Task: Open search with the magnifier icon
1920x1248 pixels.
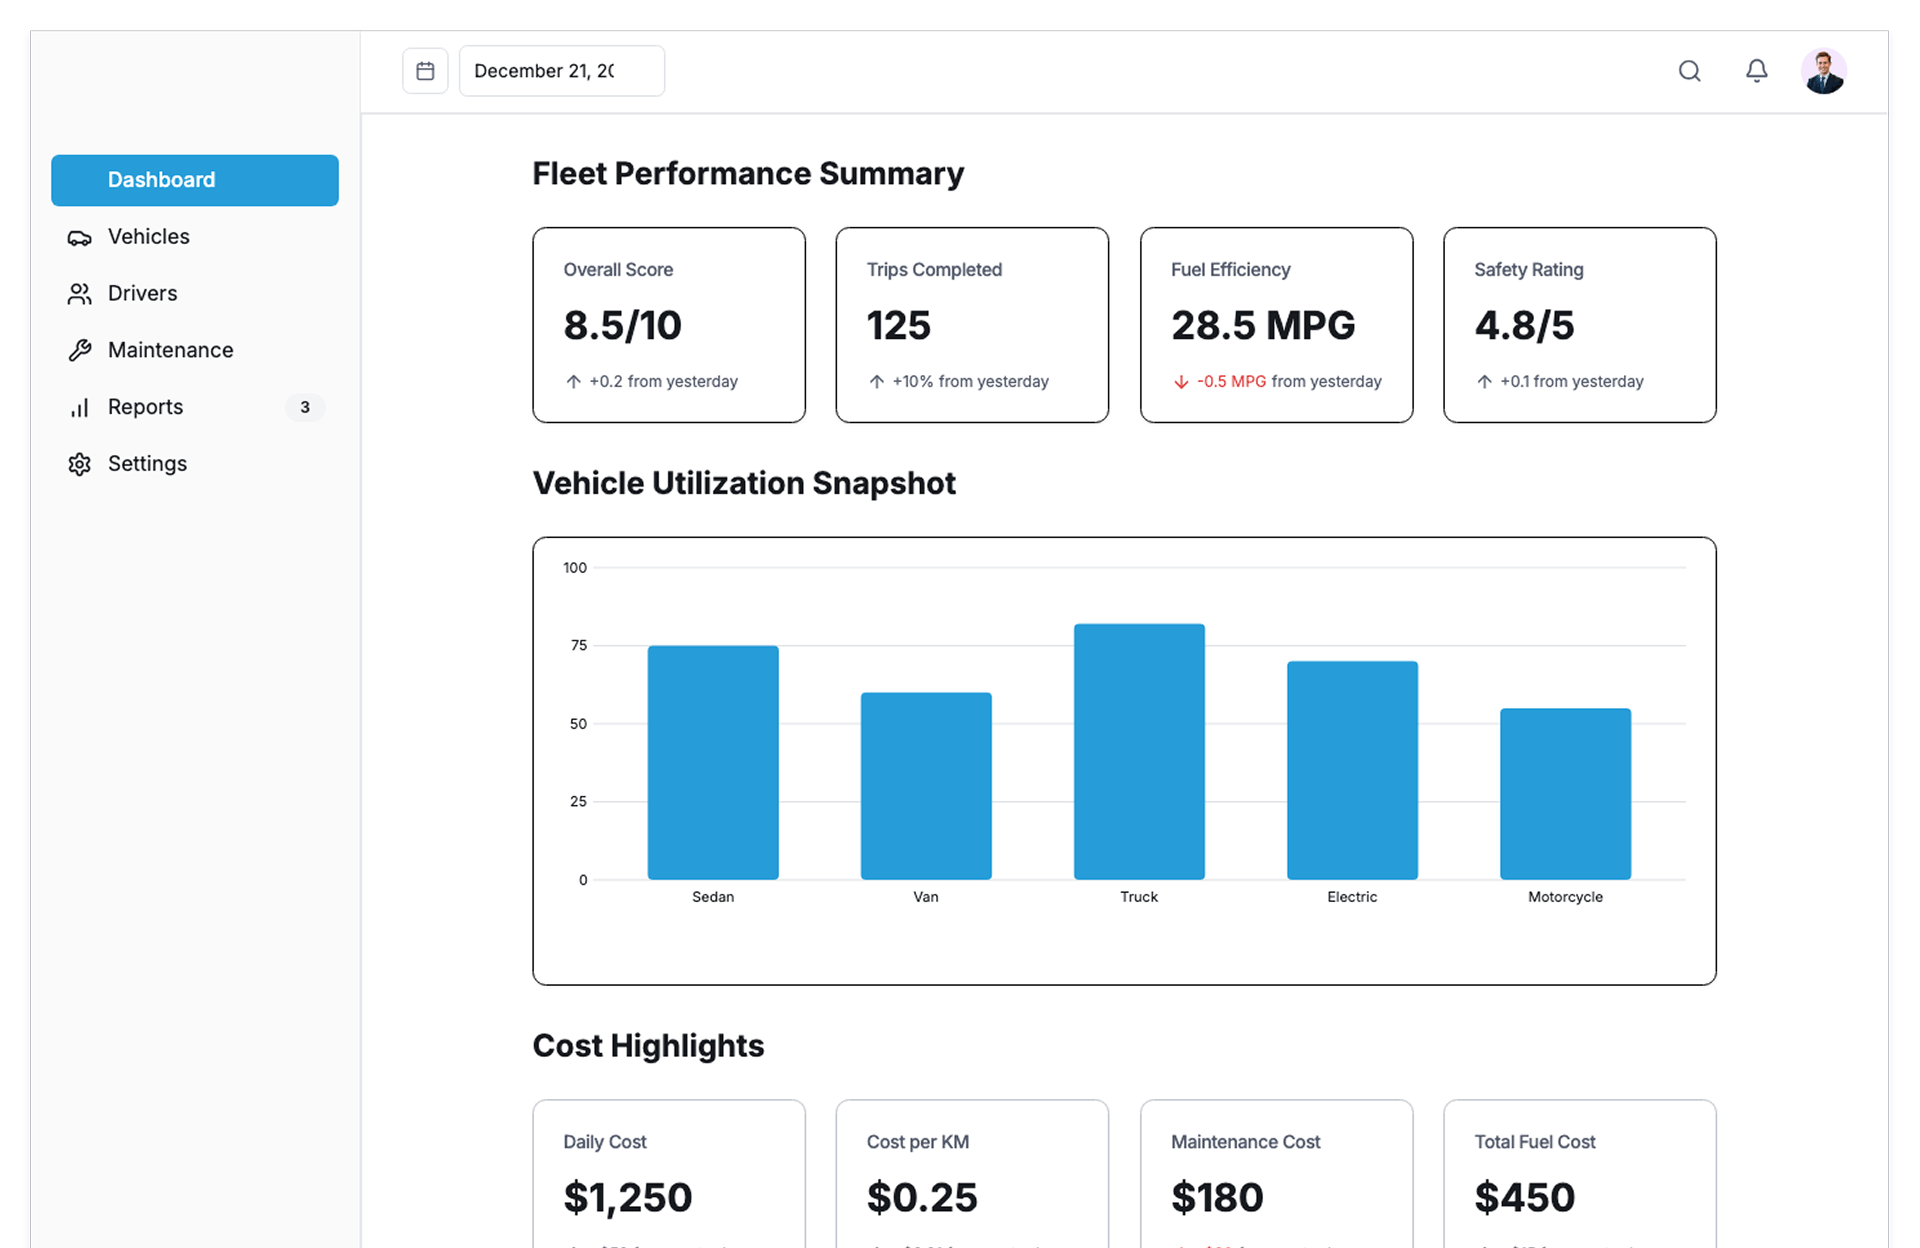Action: (x=1689, y=71)
